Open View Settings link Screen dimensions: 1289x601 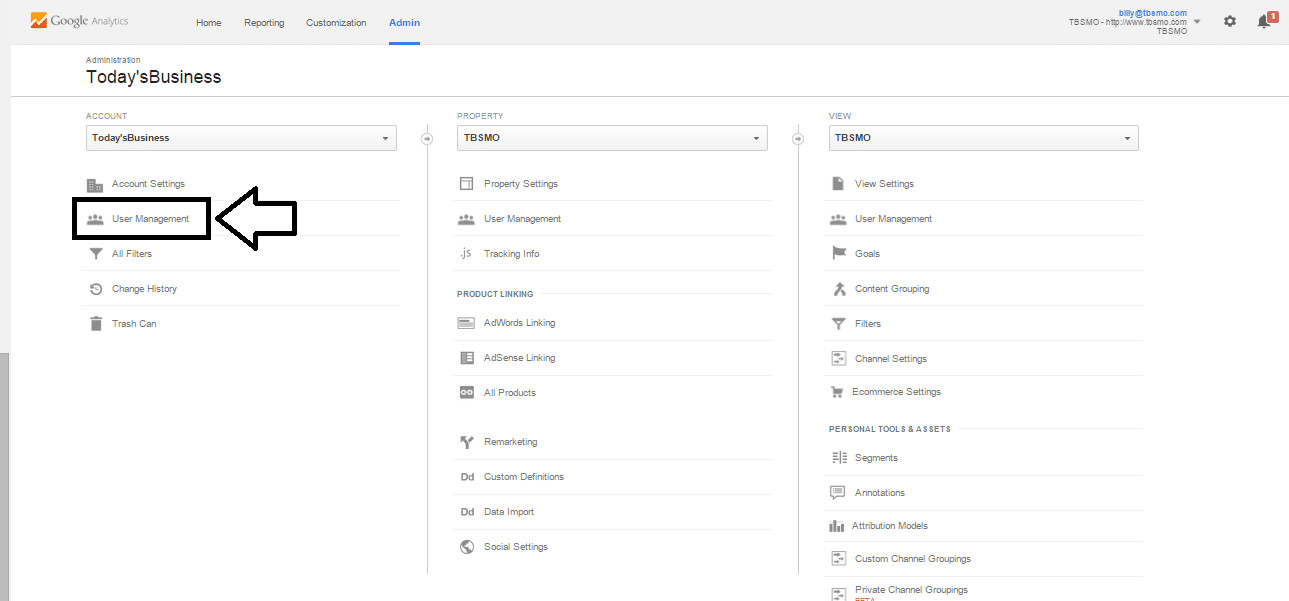tap(884, 184)
